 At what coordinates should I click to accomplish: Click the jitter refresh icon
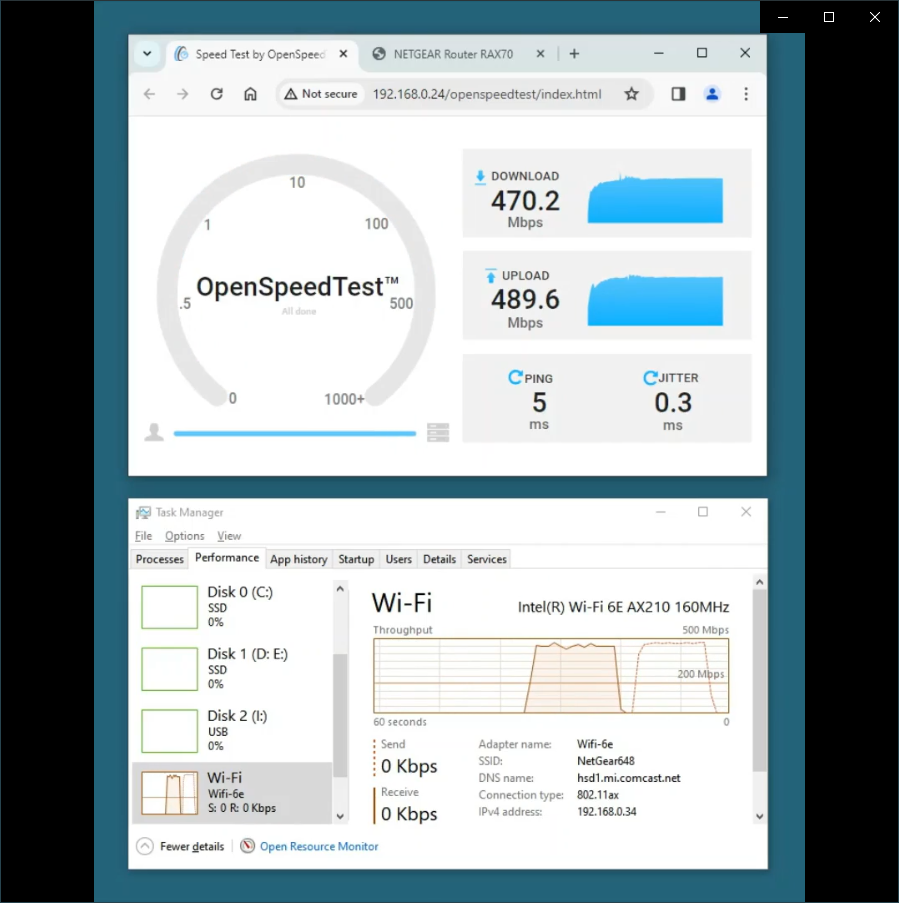click(650, 378)
